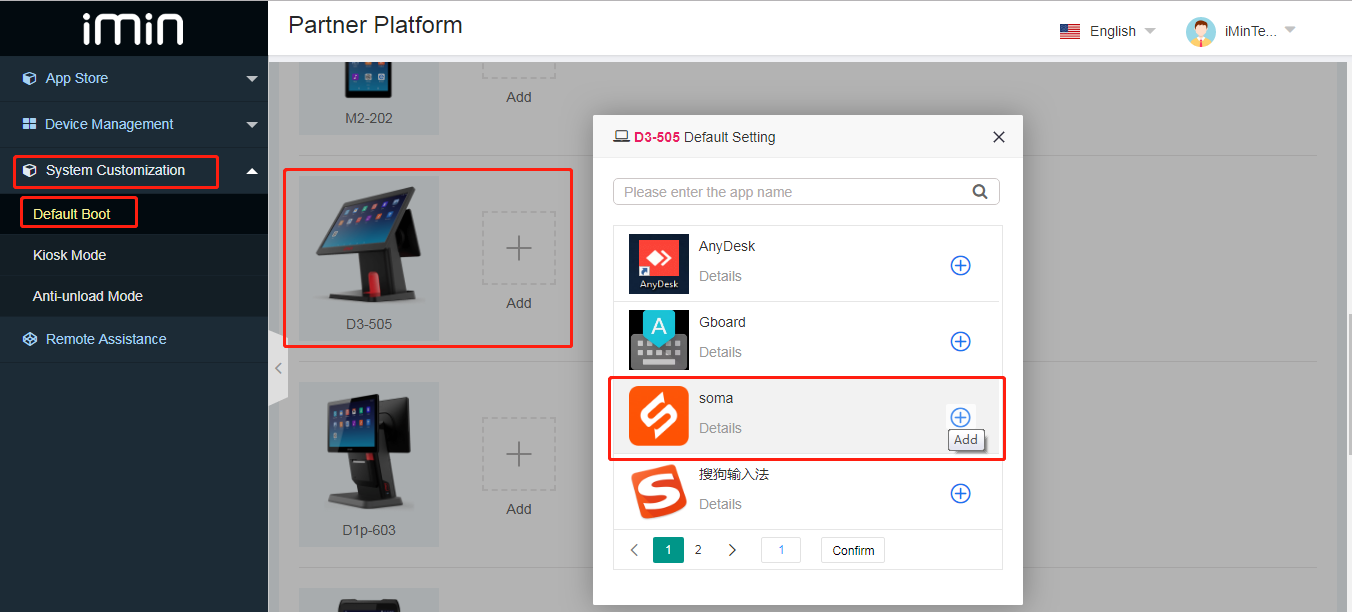Collapse the sidebar with the left arrow handle
Screen dimensions: 1352x612
click(278, 368)
